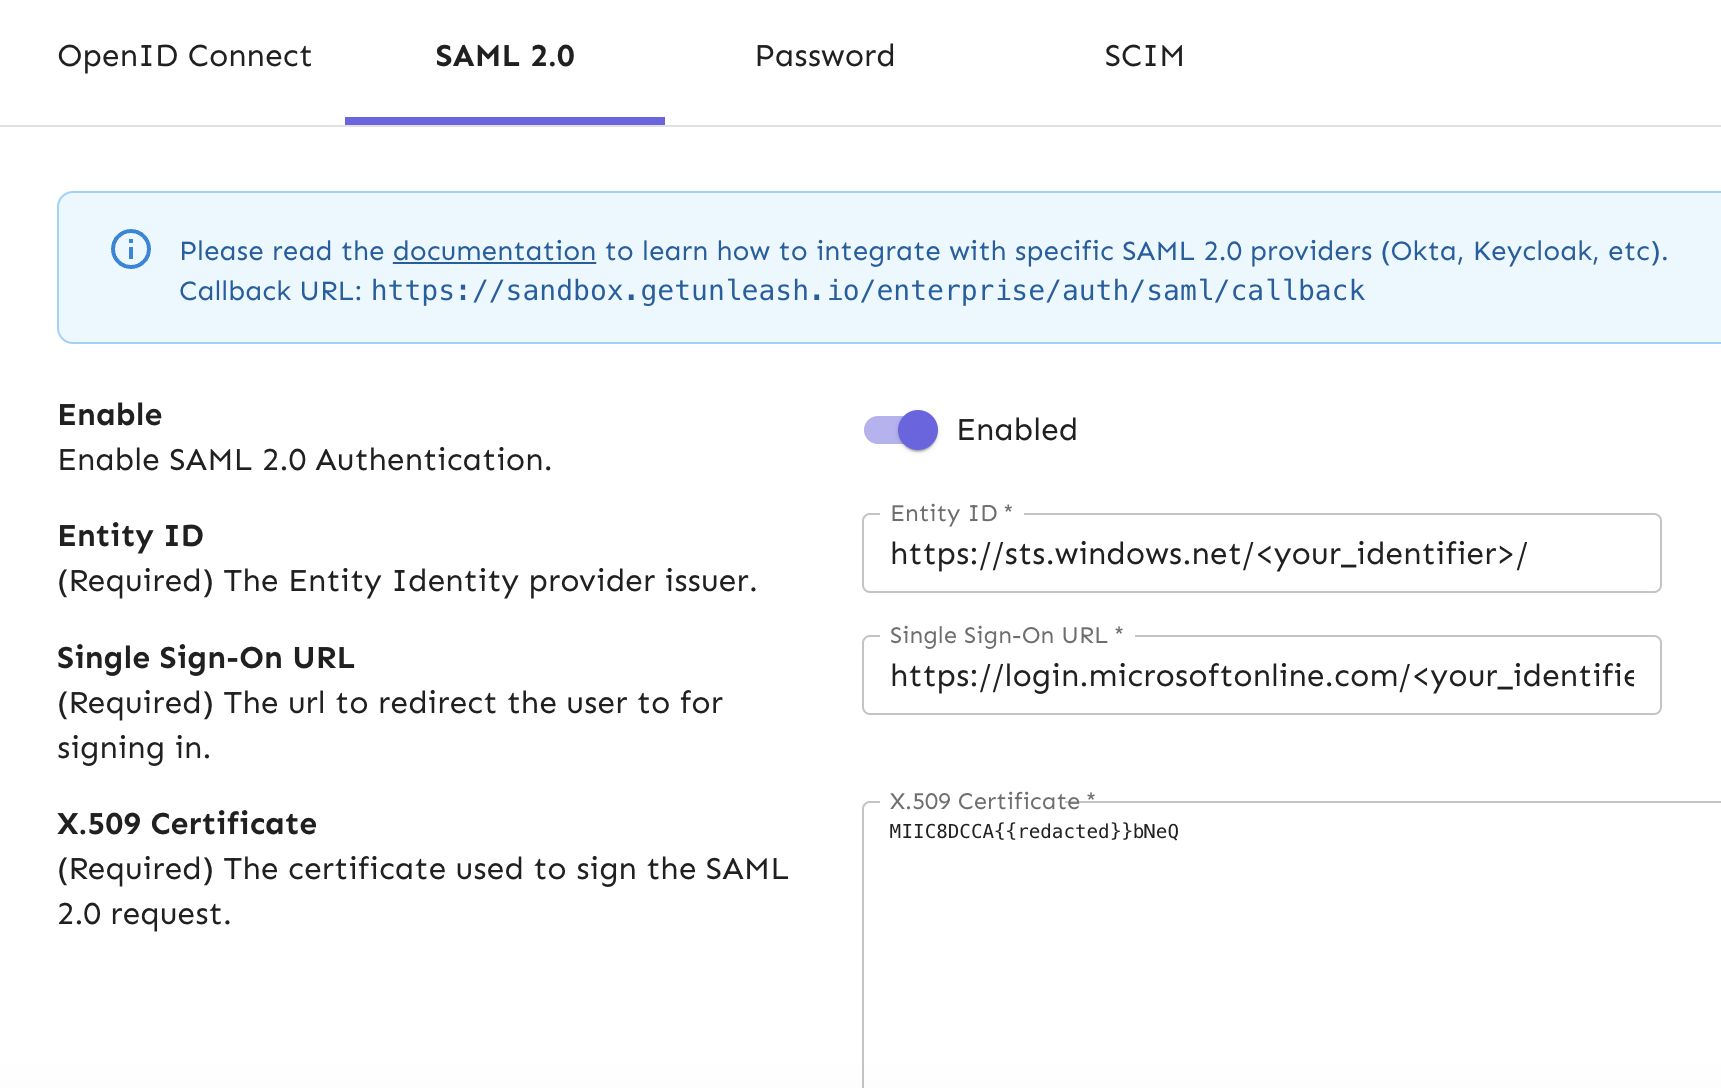Switch to the OpenID Connect tab
Viewport: 1721px width, 1088px height.
[184, 56]
